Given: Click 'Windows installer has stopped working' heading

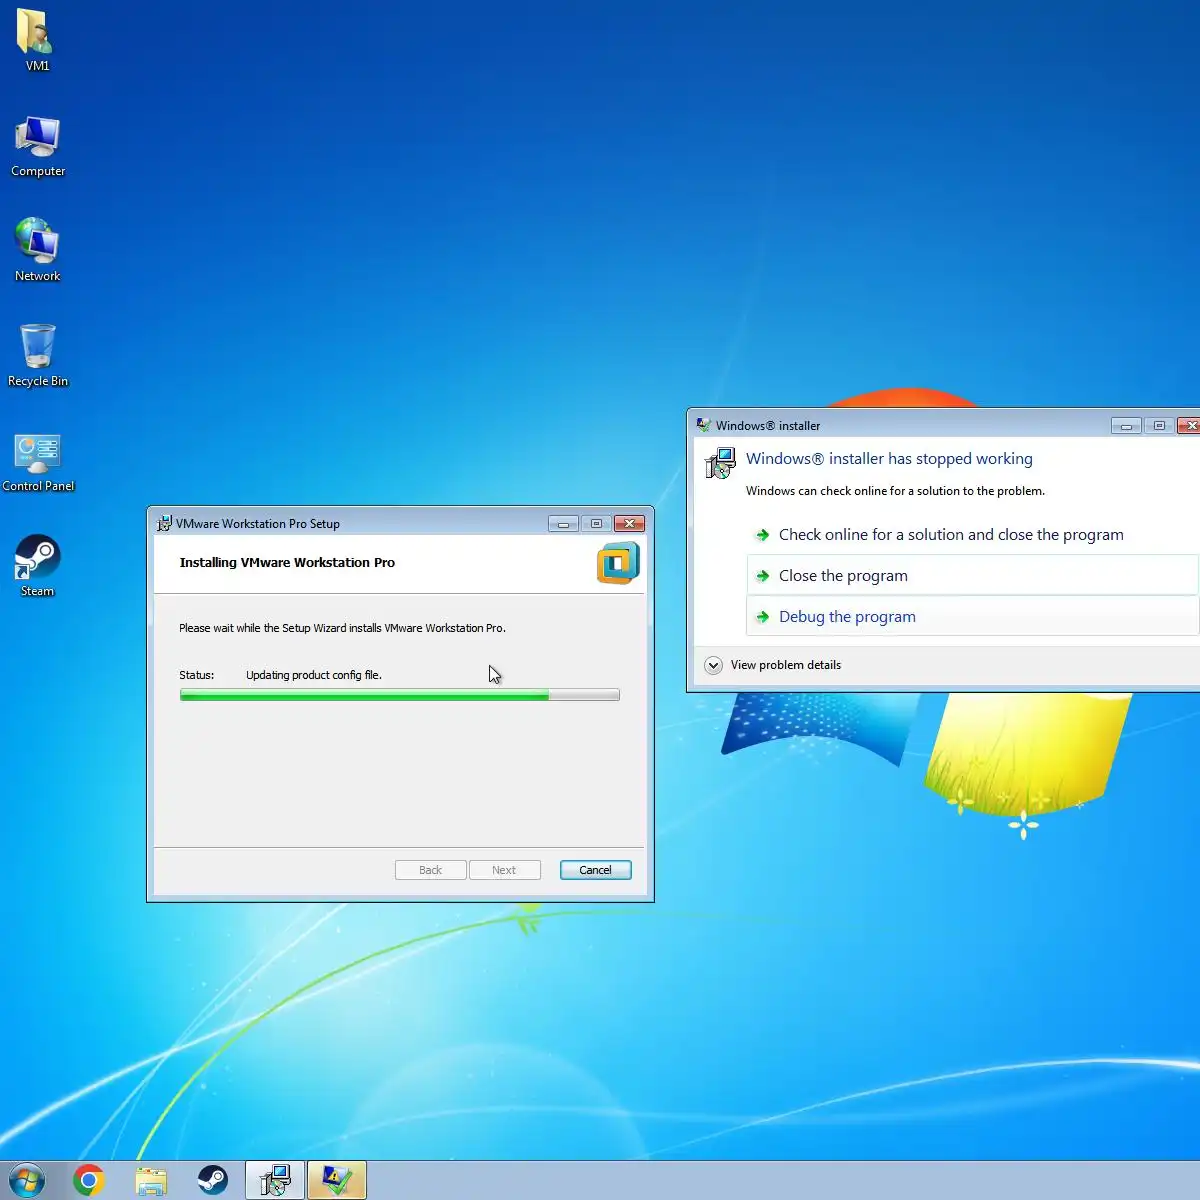Looking at the screenshot, I should 889,459.
